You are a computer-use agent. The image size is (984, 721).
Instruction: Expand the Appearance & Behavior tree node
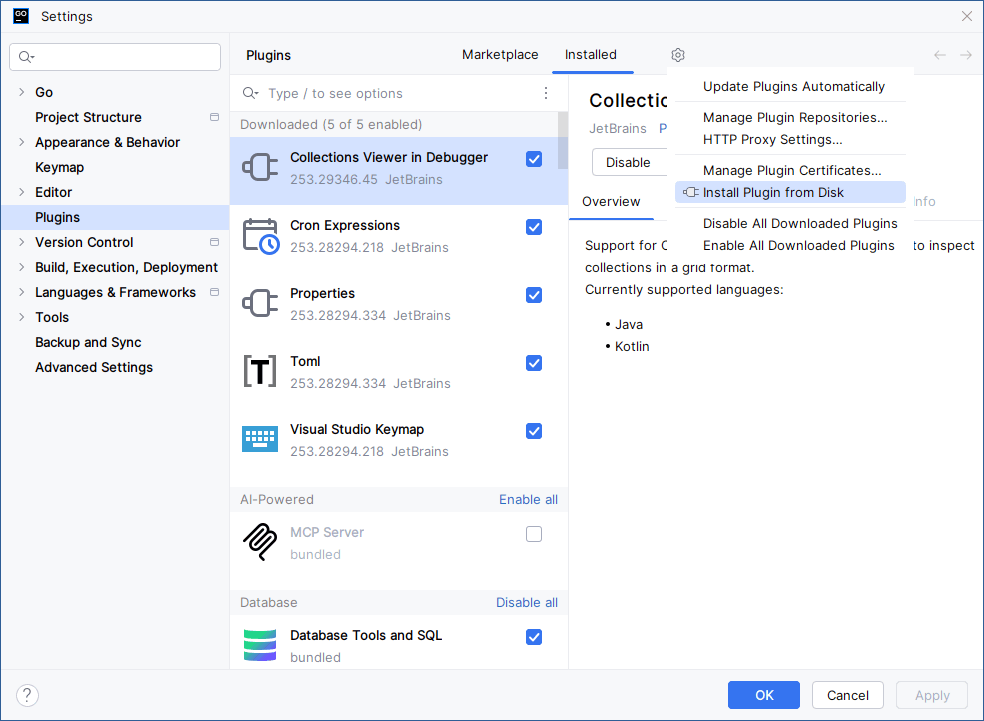click(22, 142)
